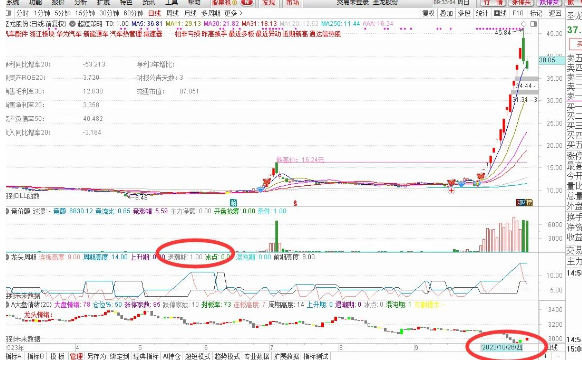
Task: Click the diamond icon above the price chart
Action: click(524, 24)
